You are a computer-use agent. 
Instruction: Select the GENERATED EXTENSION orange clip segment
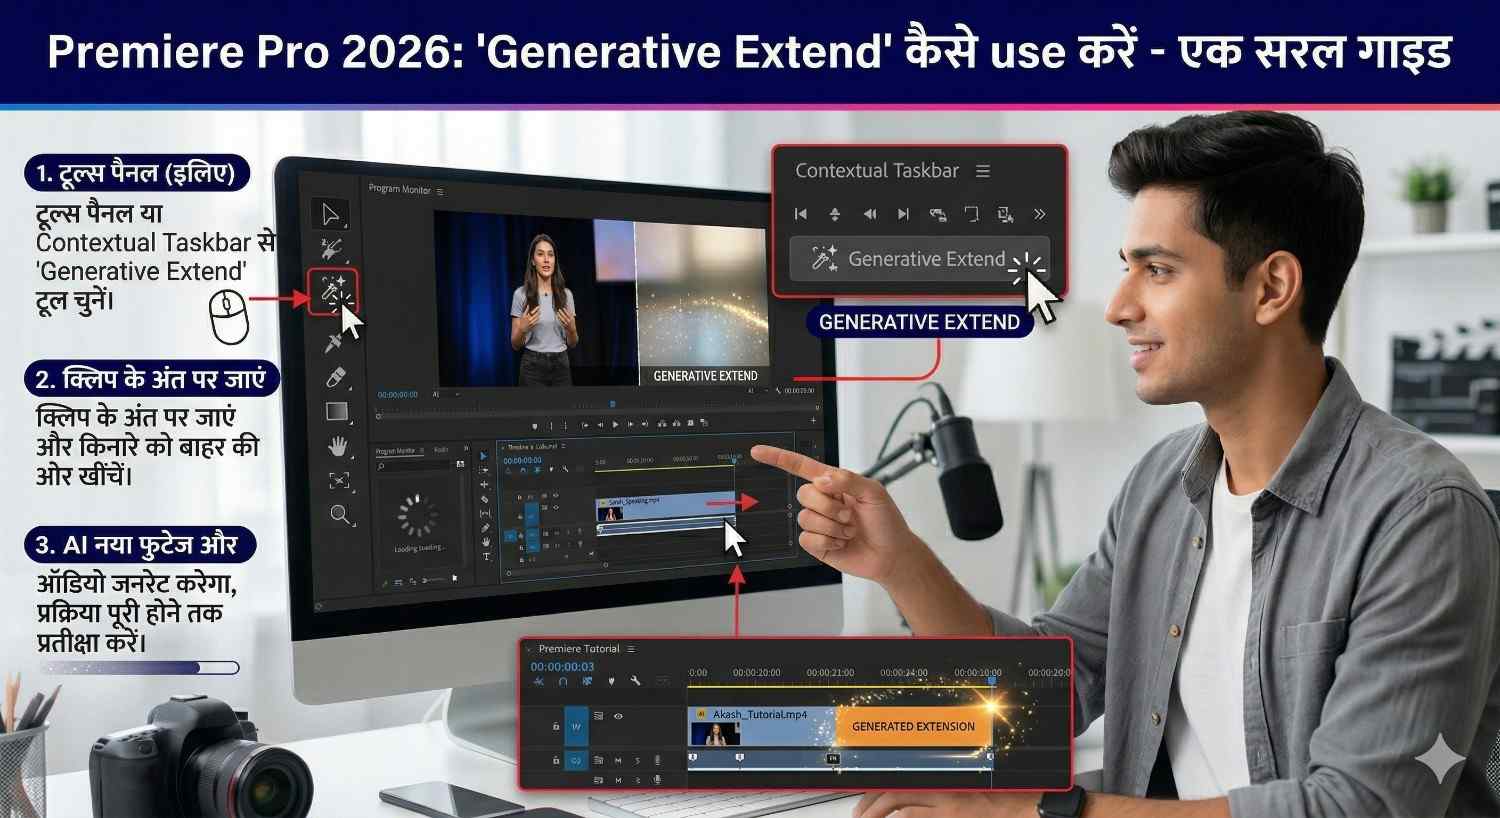[913, 726]
